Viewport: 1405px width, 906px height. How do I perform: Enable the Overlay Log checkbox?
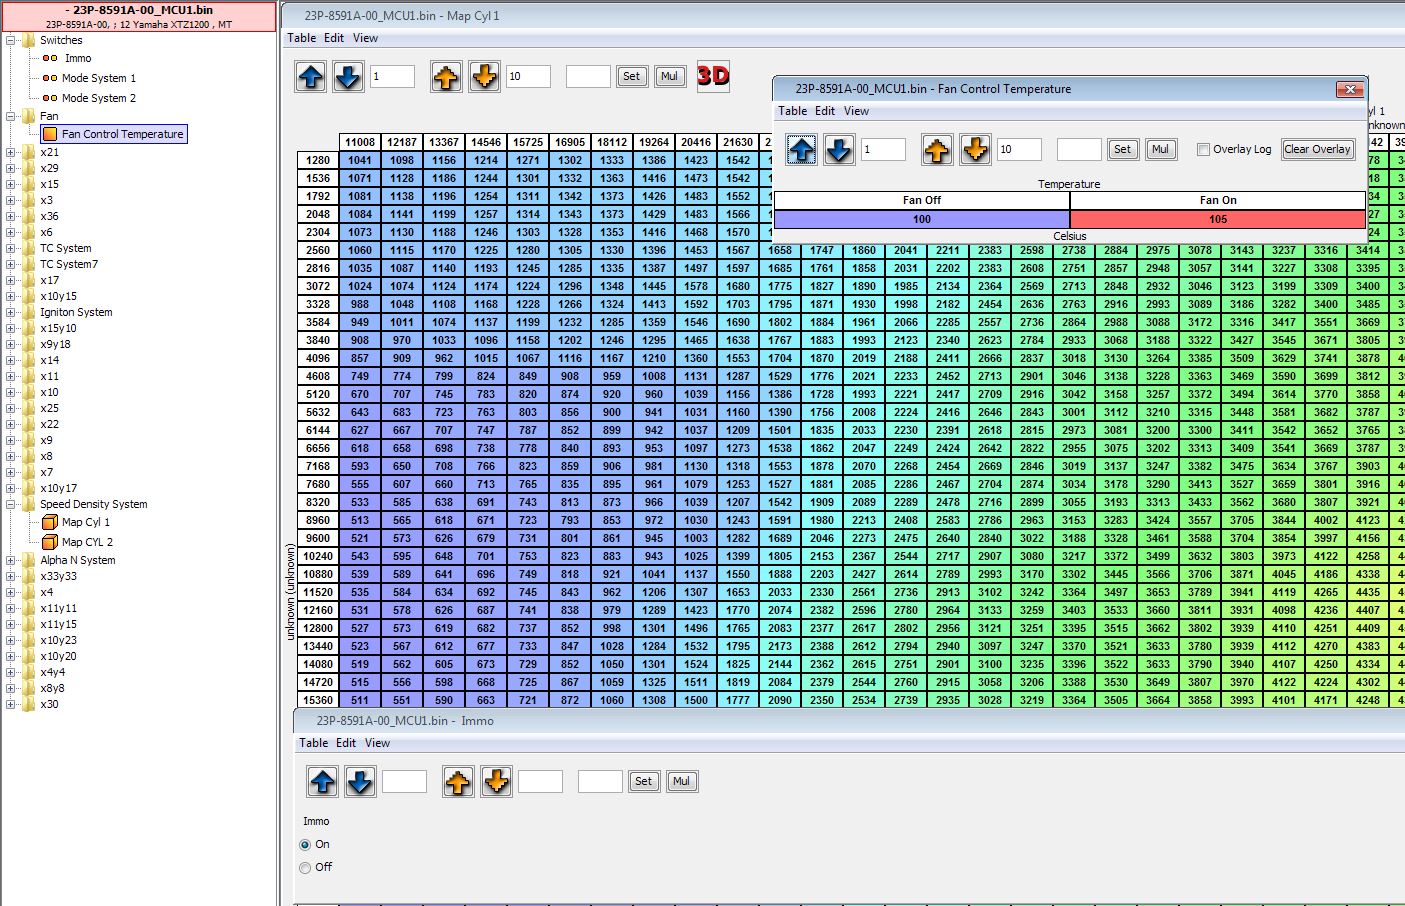[x=1203, y=150]
